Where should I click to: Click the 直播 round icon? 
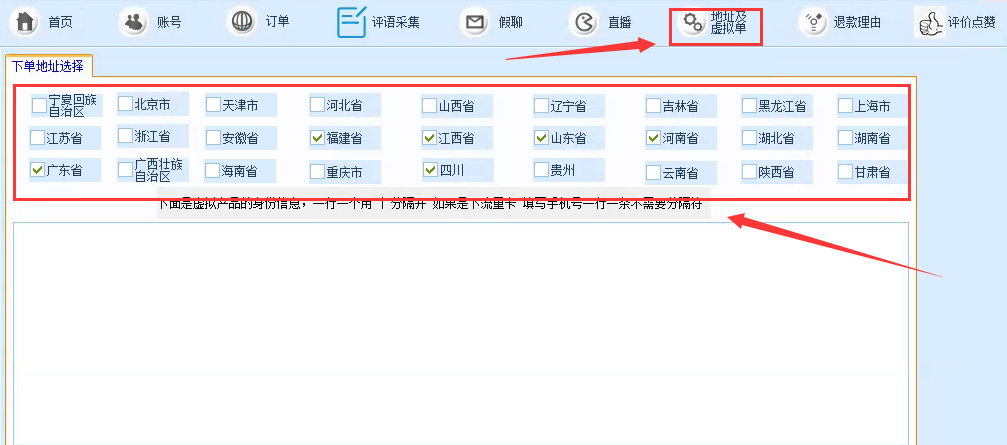584,23
